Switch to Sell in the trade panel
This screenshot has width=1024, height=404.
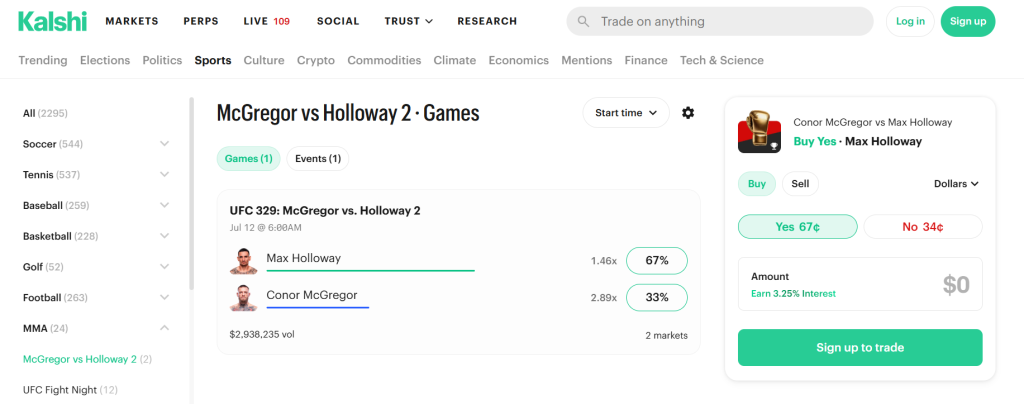(x=800, y=184)
